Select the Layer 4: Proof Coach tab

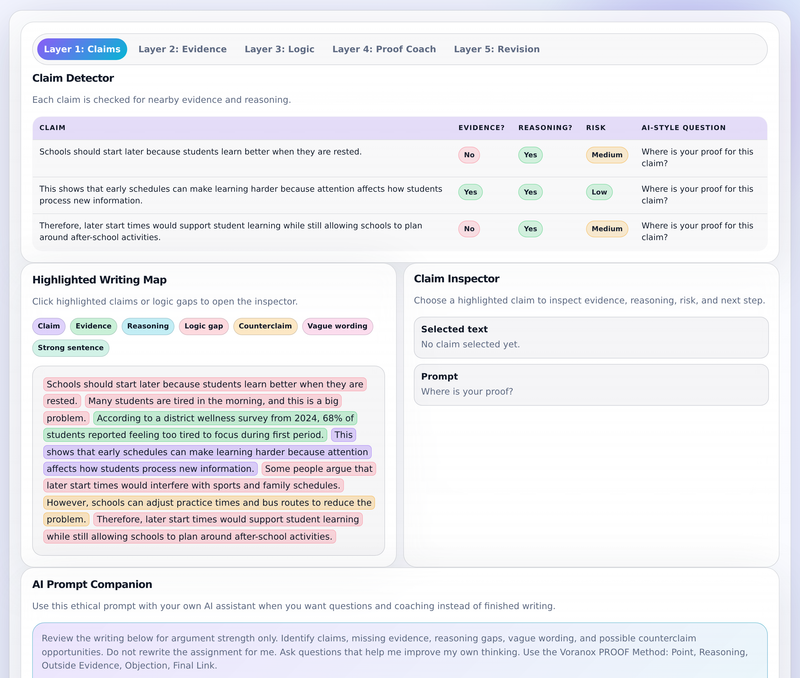point(384,49)
